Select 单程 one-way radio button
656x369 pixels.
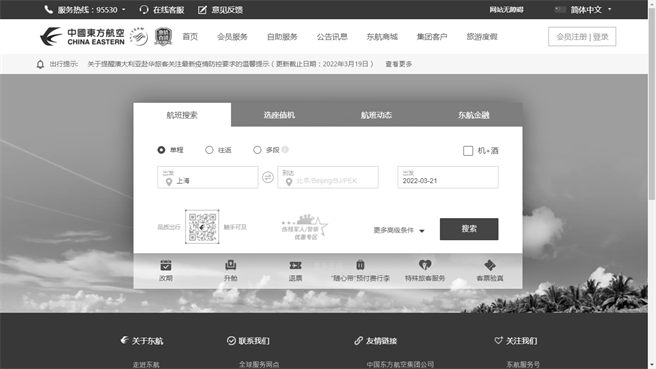(161, 150)
